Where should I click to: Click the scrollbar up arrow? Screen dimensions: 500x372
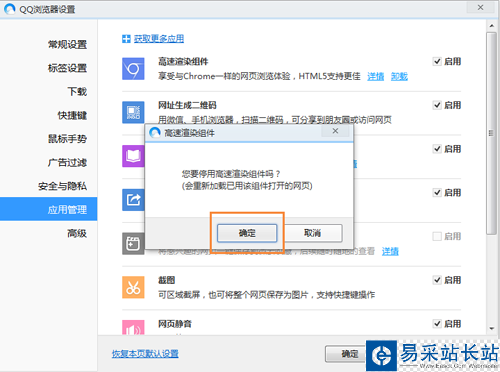pyautogui.click(x=491, y=26)
